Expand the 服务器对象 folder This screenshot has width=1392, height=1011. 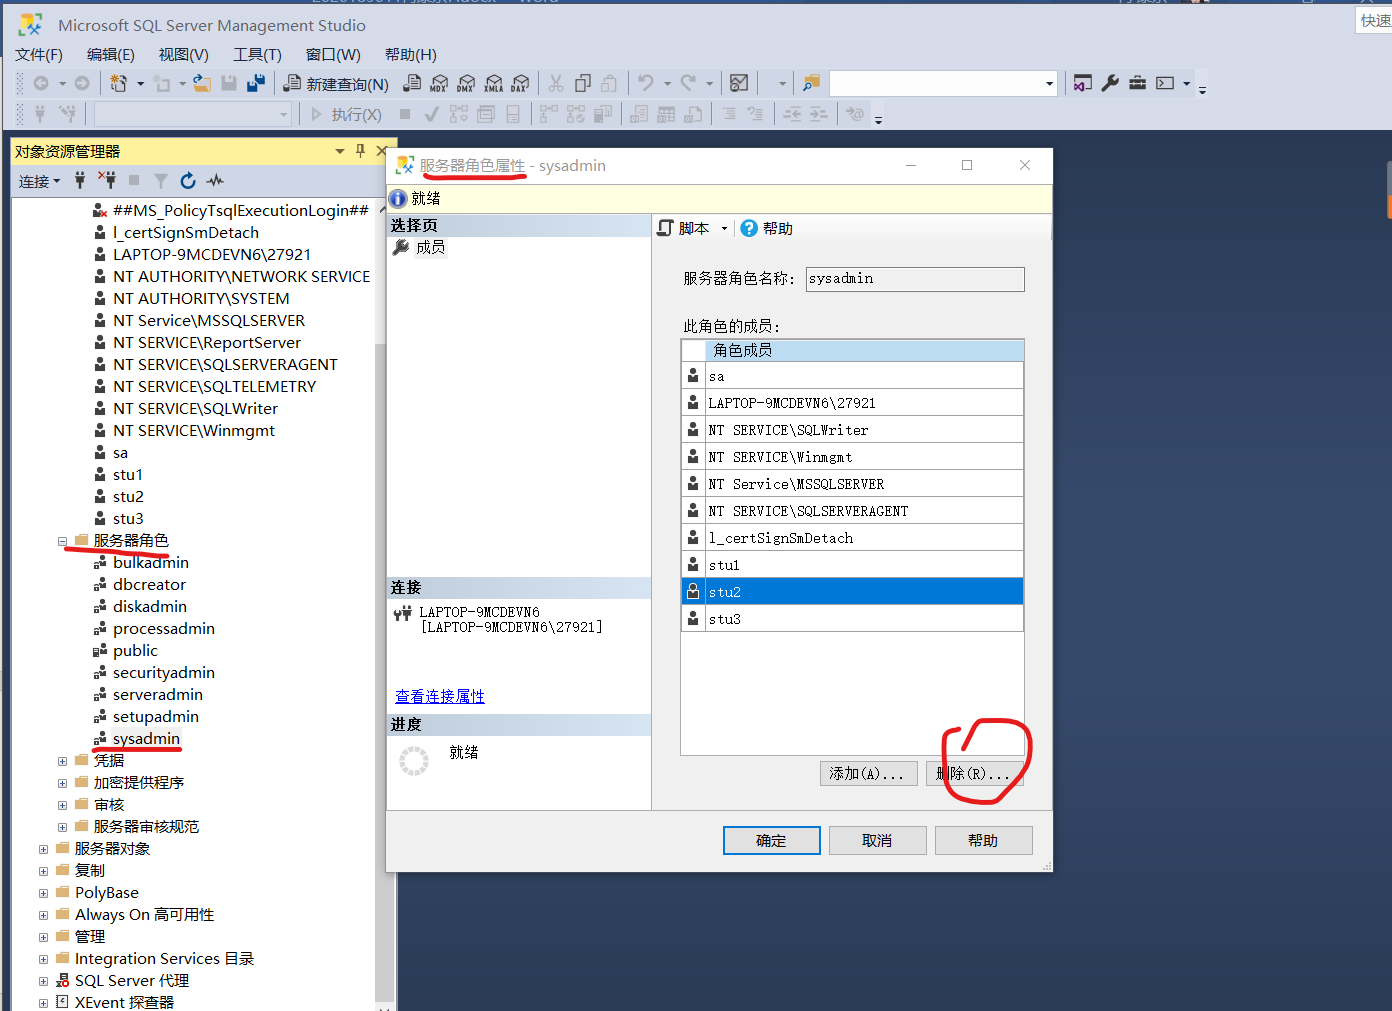pyautogui.click(x=43, y=849)
